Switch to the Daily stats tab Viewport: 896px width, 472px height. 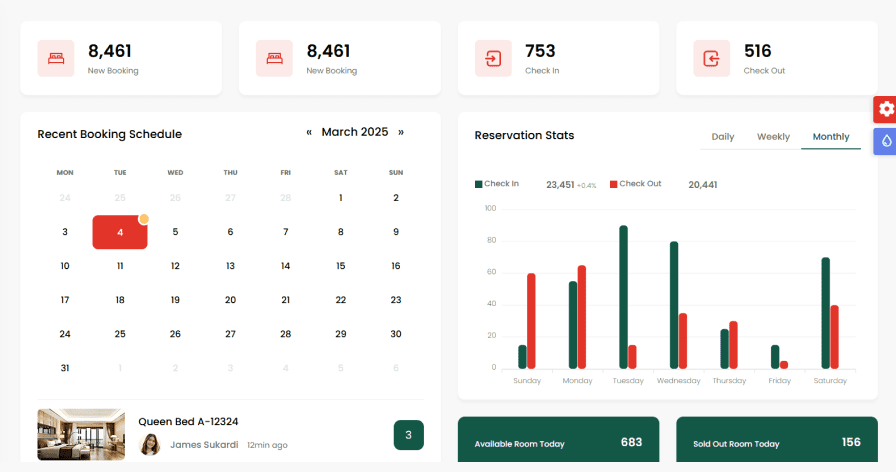coord(722,137)
